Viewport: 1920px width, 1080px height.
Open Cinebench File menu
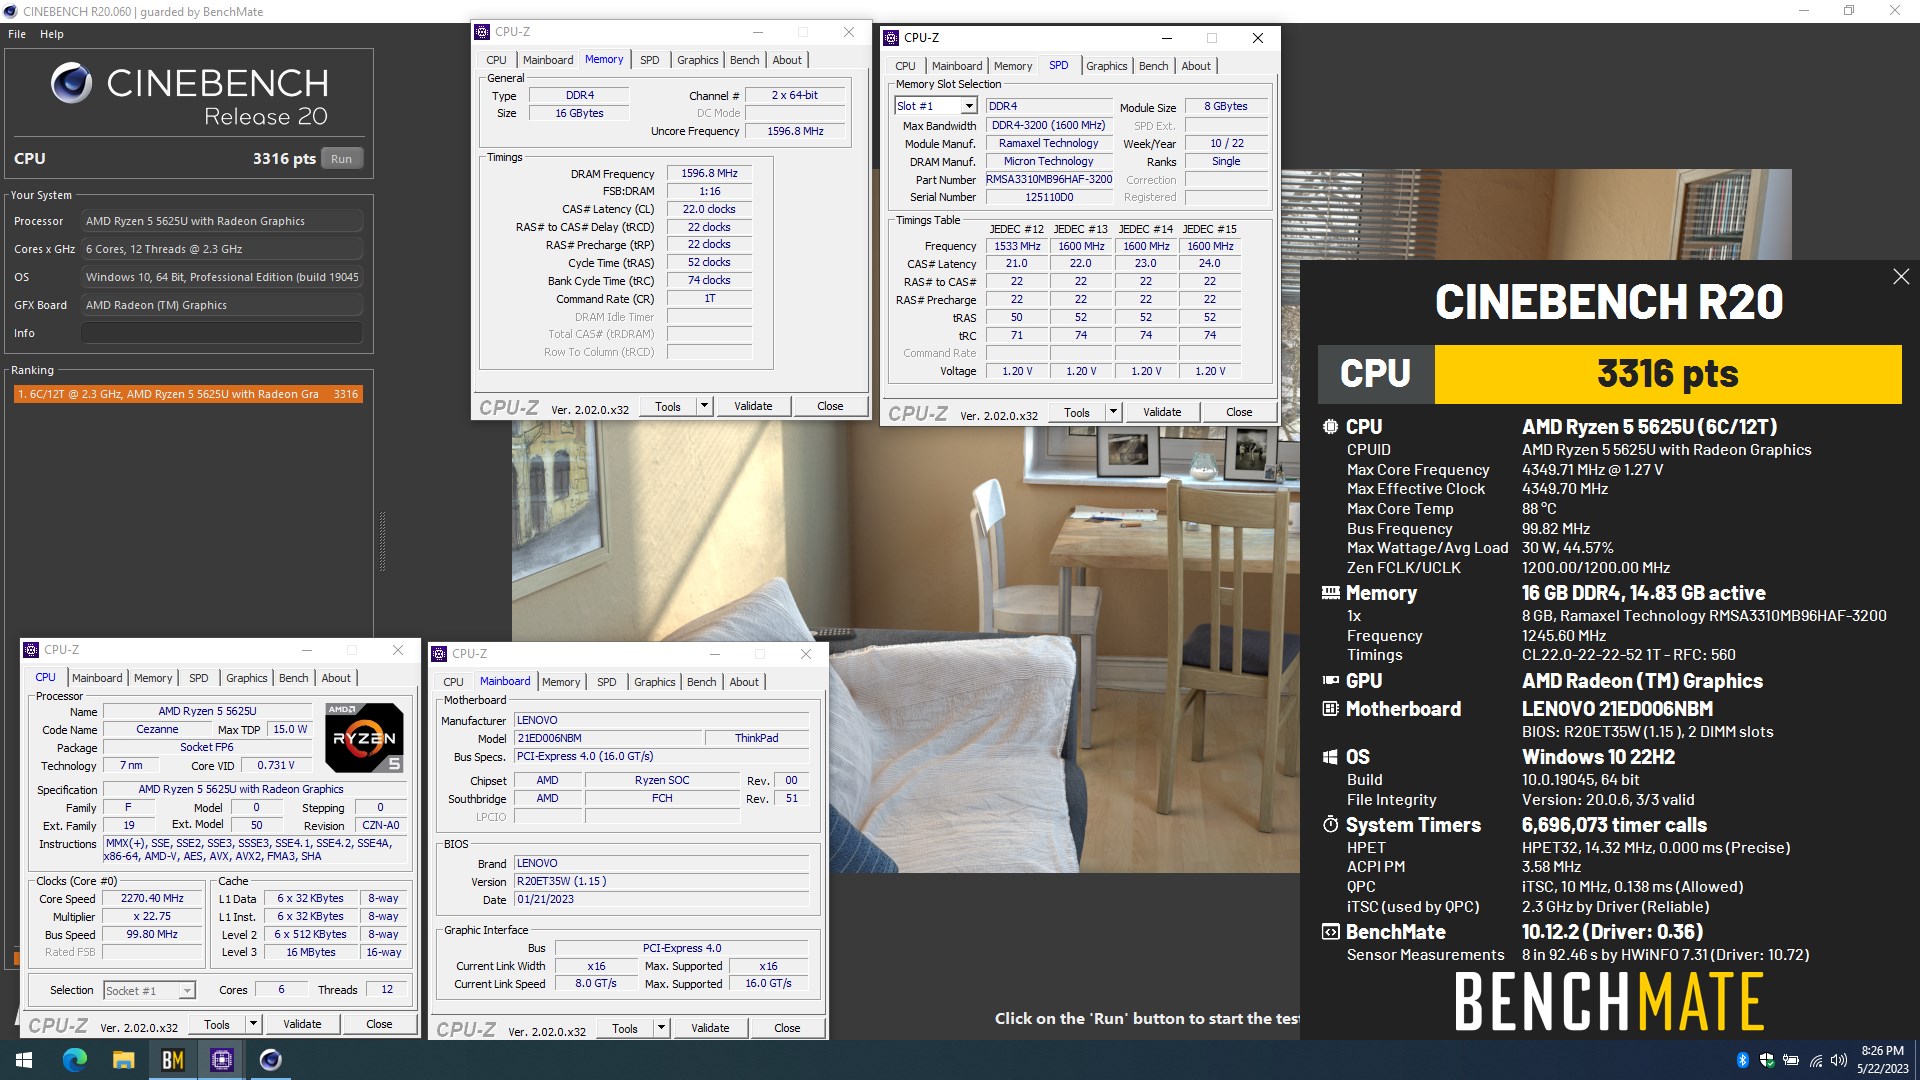[17, 34]
